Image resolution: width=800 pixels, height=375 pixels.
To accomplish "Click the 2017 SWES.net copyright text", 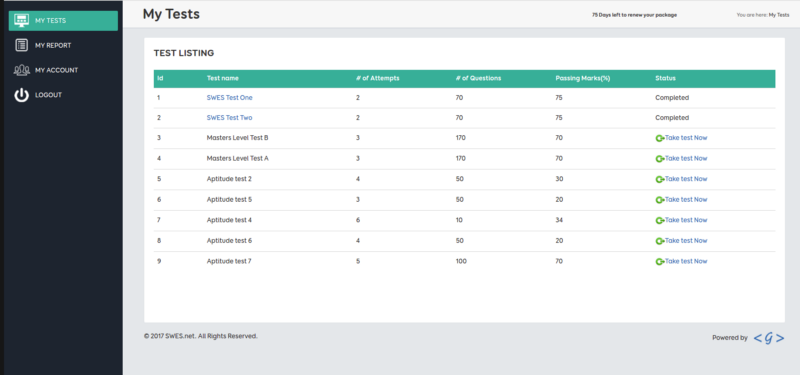I will pos(201,336).
